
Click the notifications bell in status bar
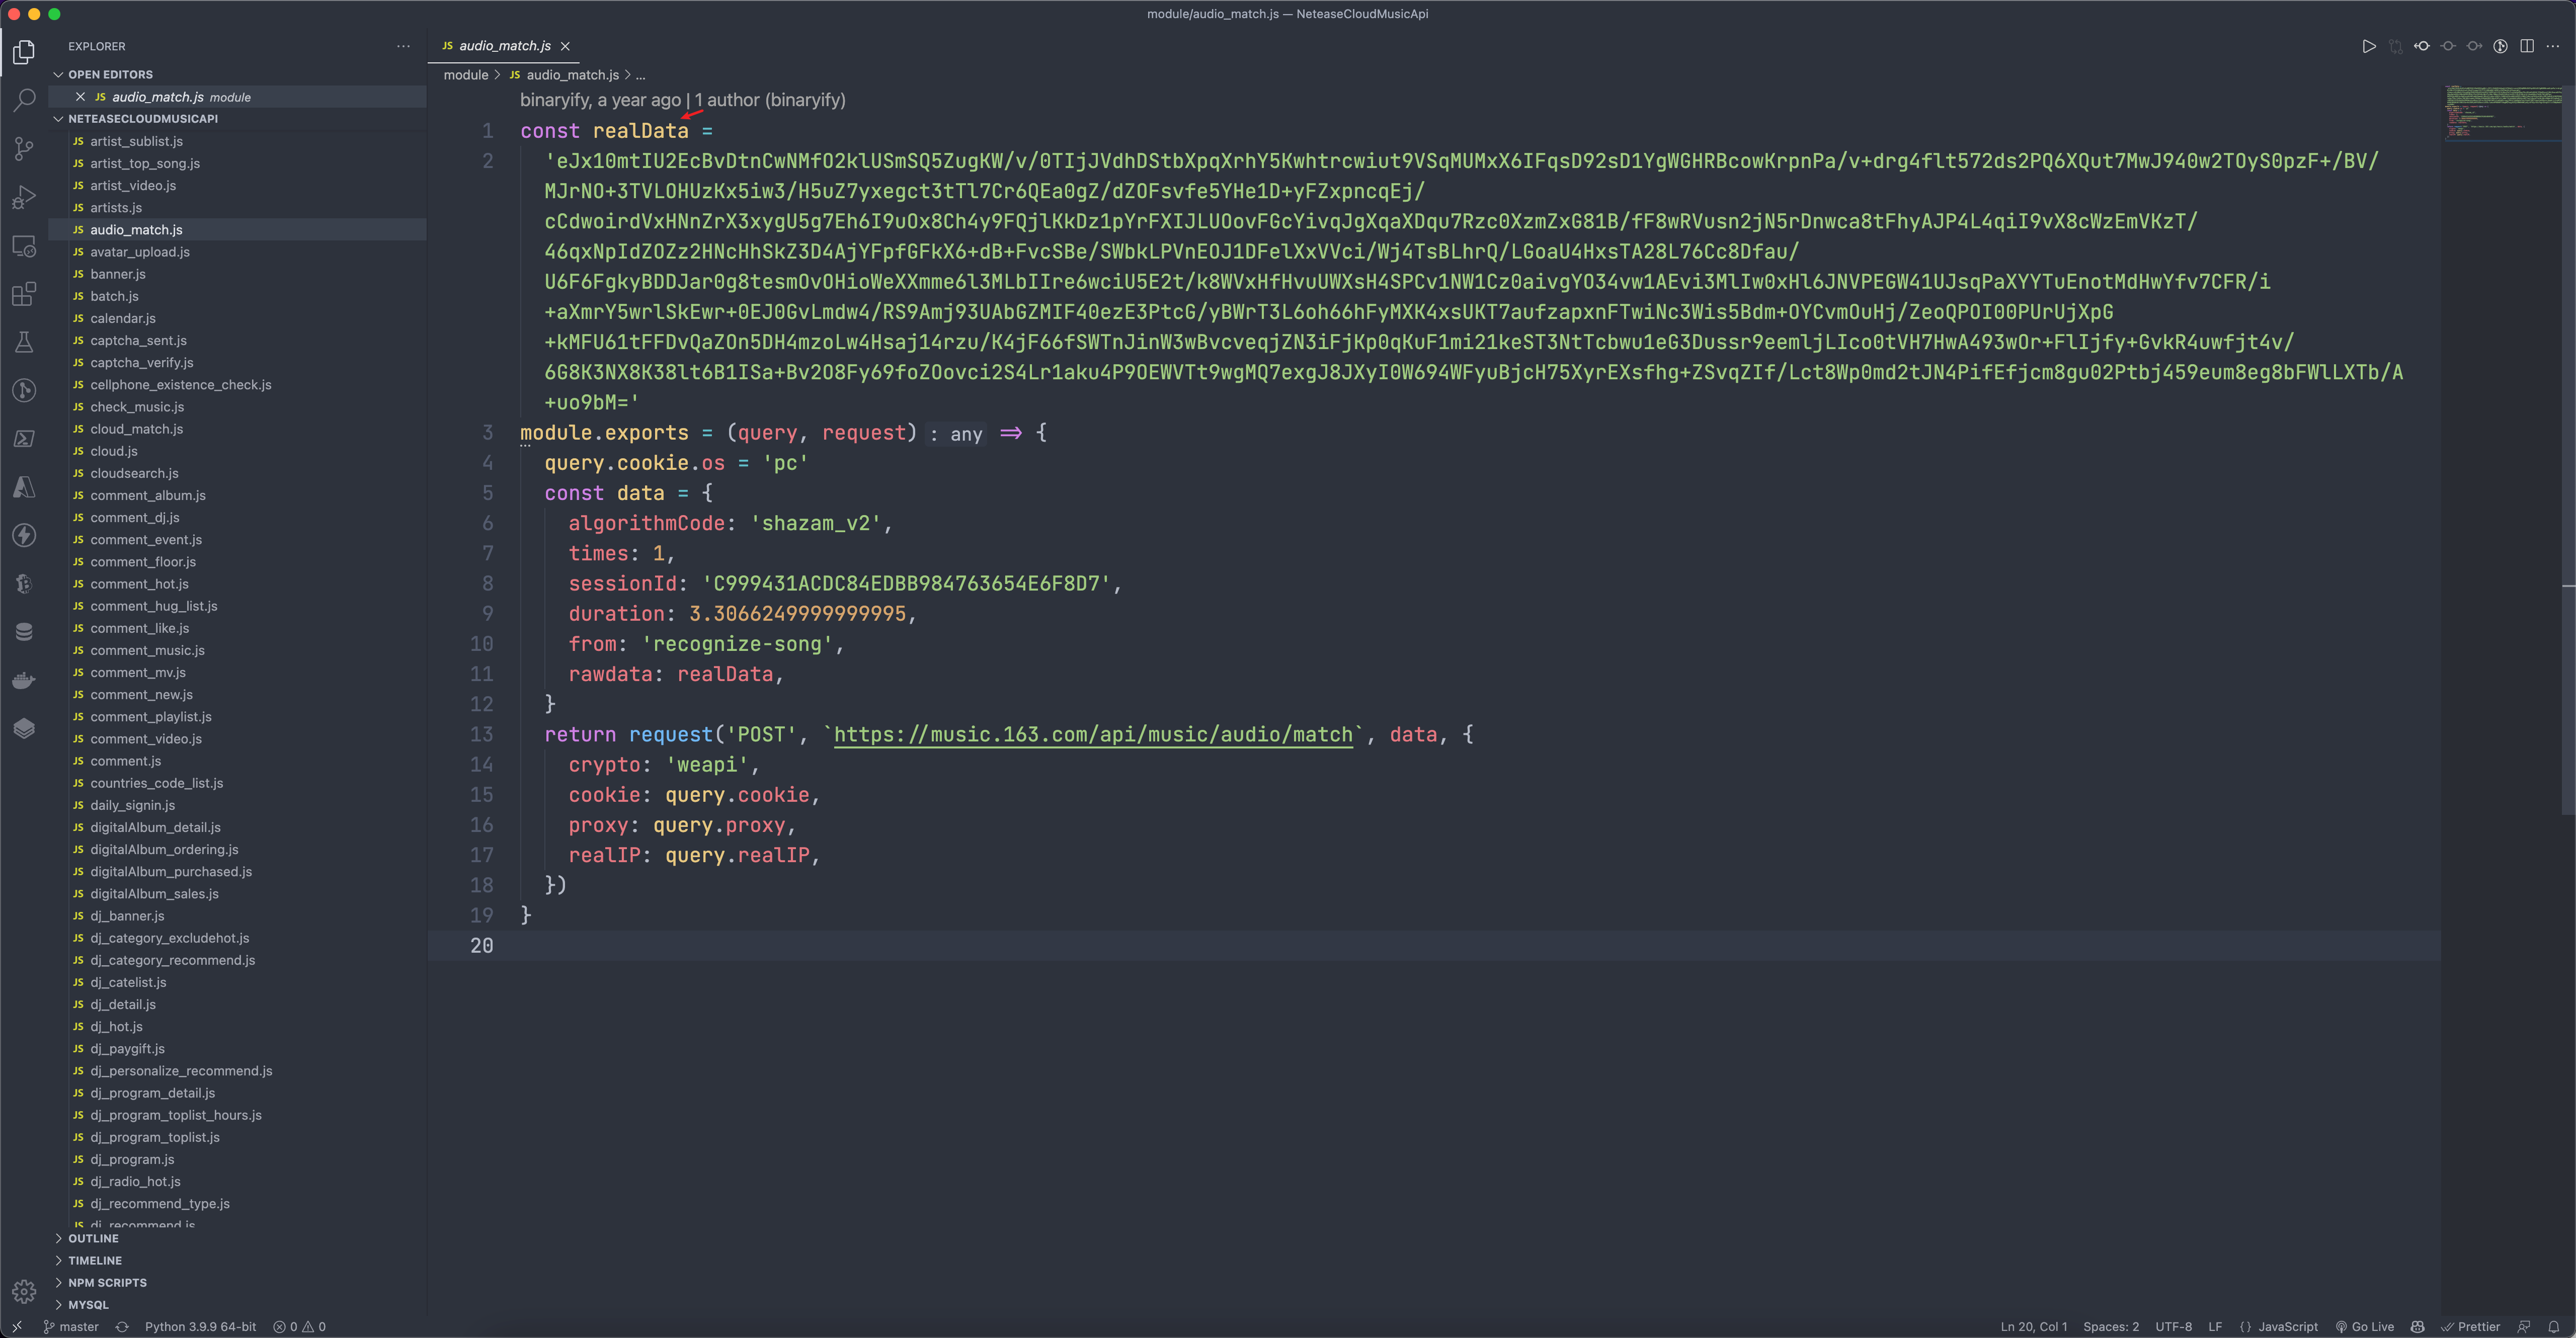click(x=2553, y=1327)
